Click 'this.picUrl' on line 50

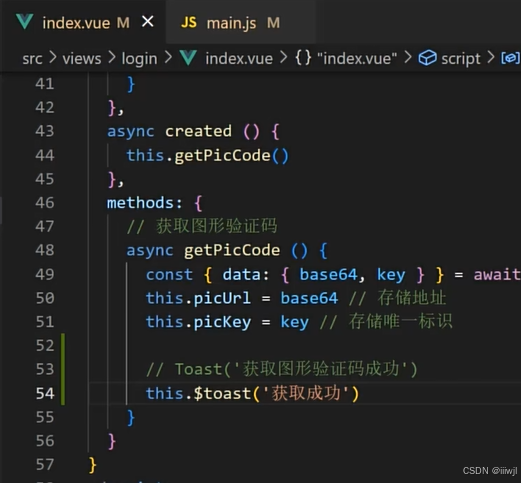pos(198,298)
